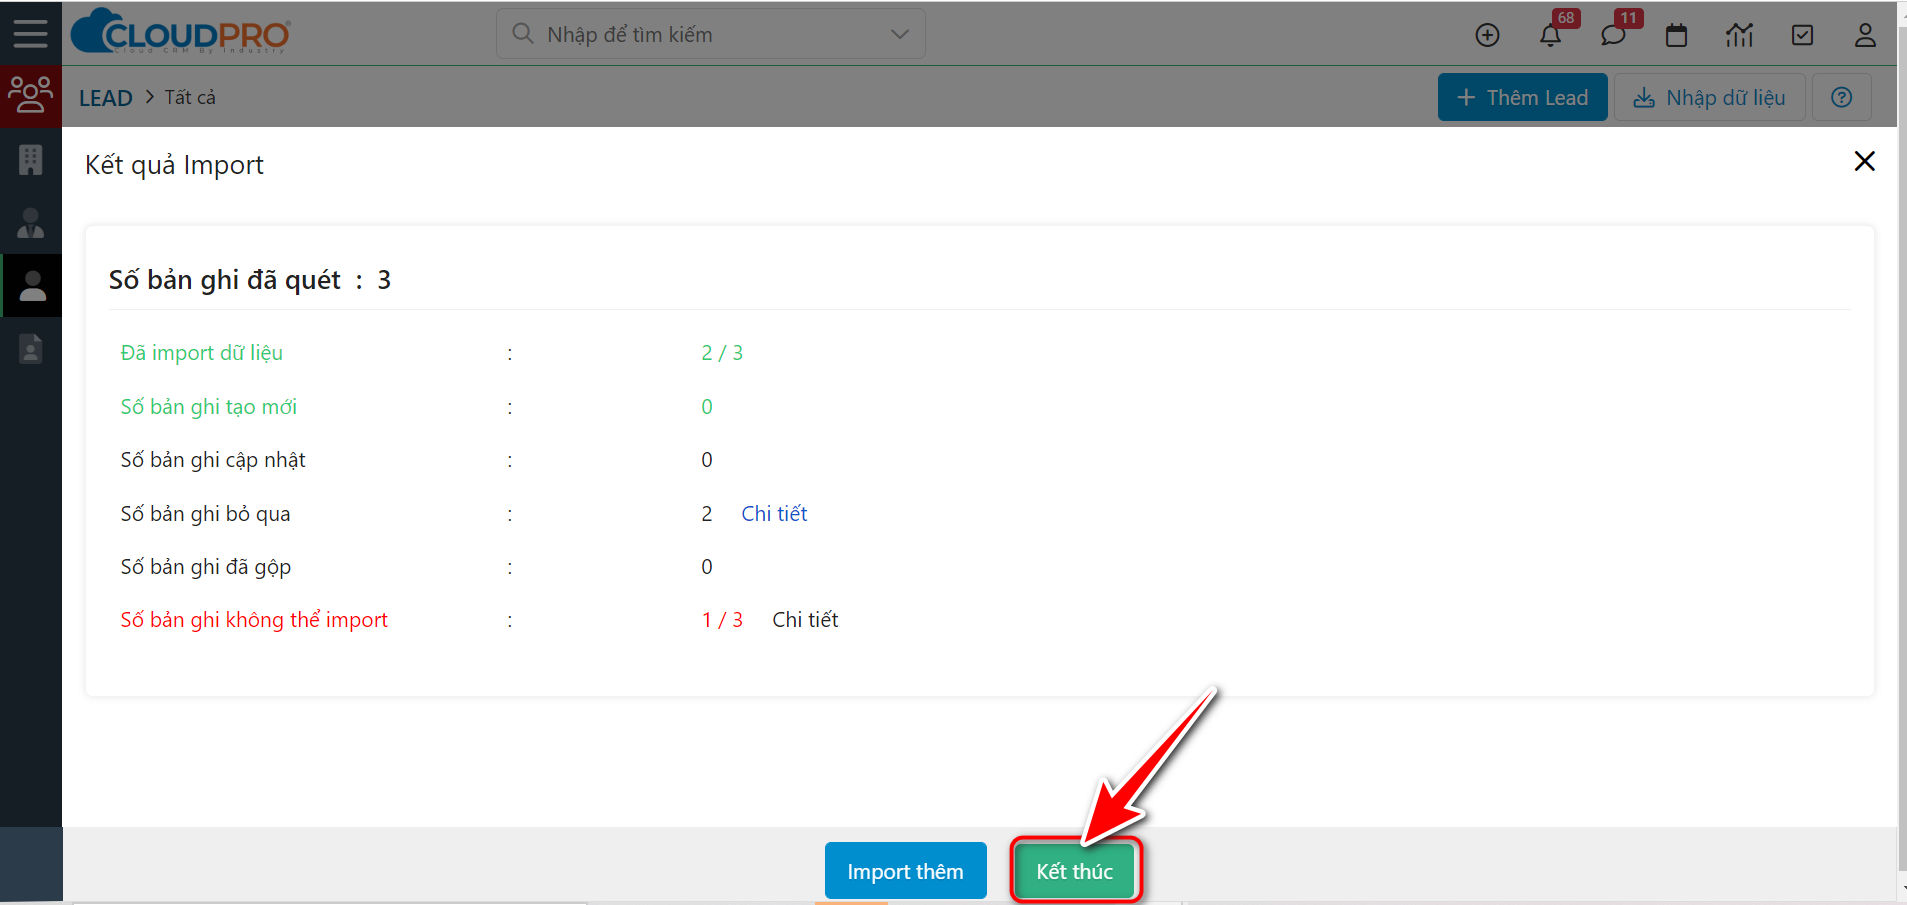1907x905 pixels.
Task: Open the building organization sidebar icon
Action: click(x=31, y=160)
